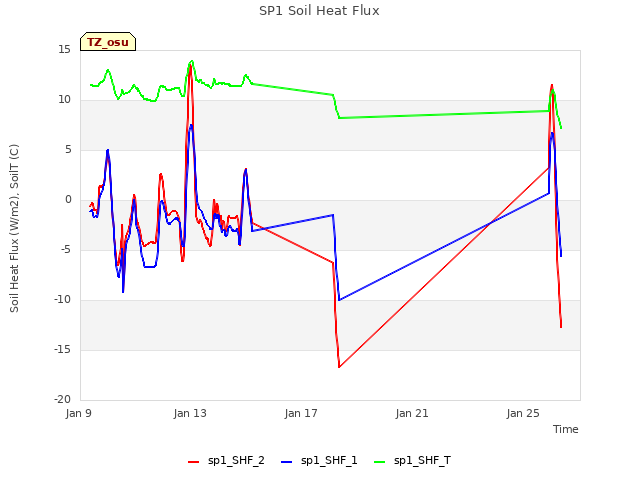Click the blue sp1_SHF_1 legend color marker
The height and width of the screenshot is (480, 640).
[286, 462]
